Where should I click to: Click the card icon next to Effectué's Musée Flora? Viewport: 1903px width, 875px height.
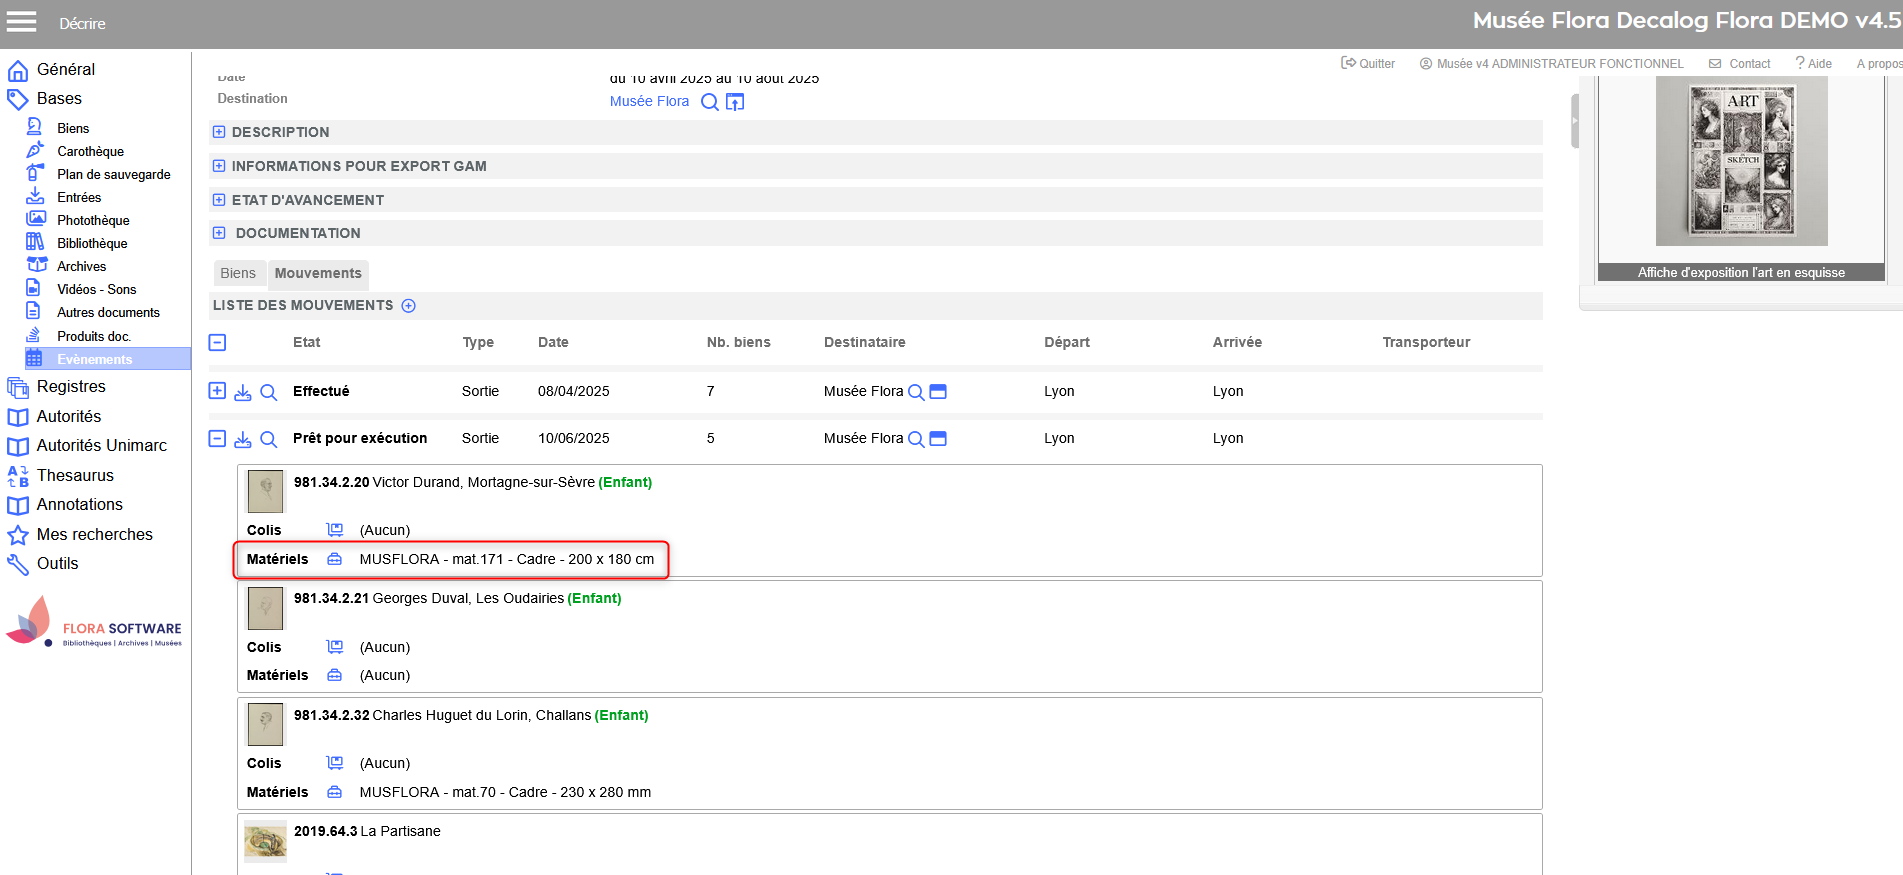pos(938,392)
